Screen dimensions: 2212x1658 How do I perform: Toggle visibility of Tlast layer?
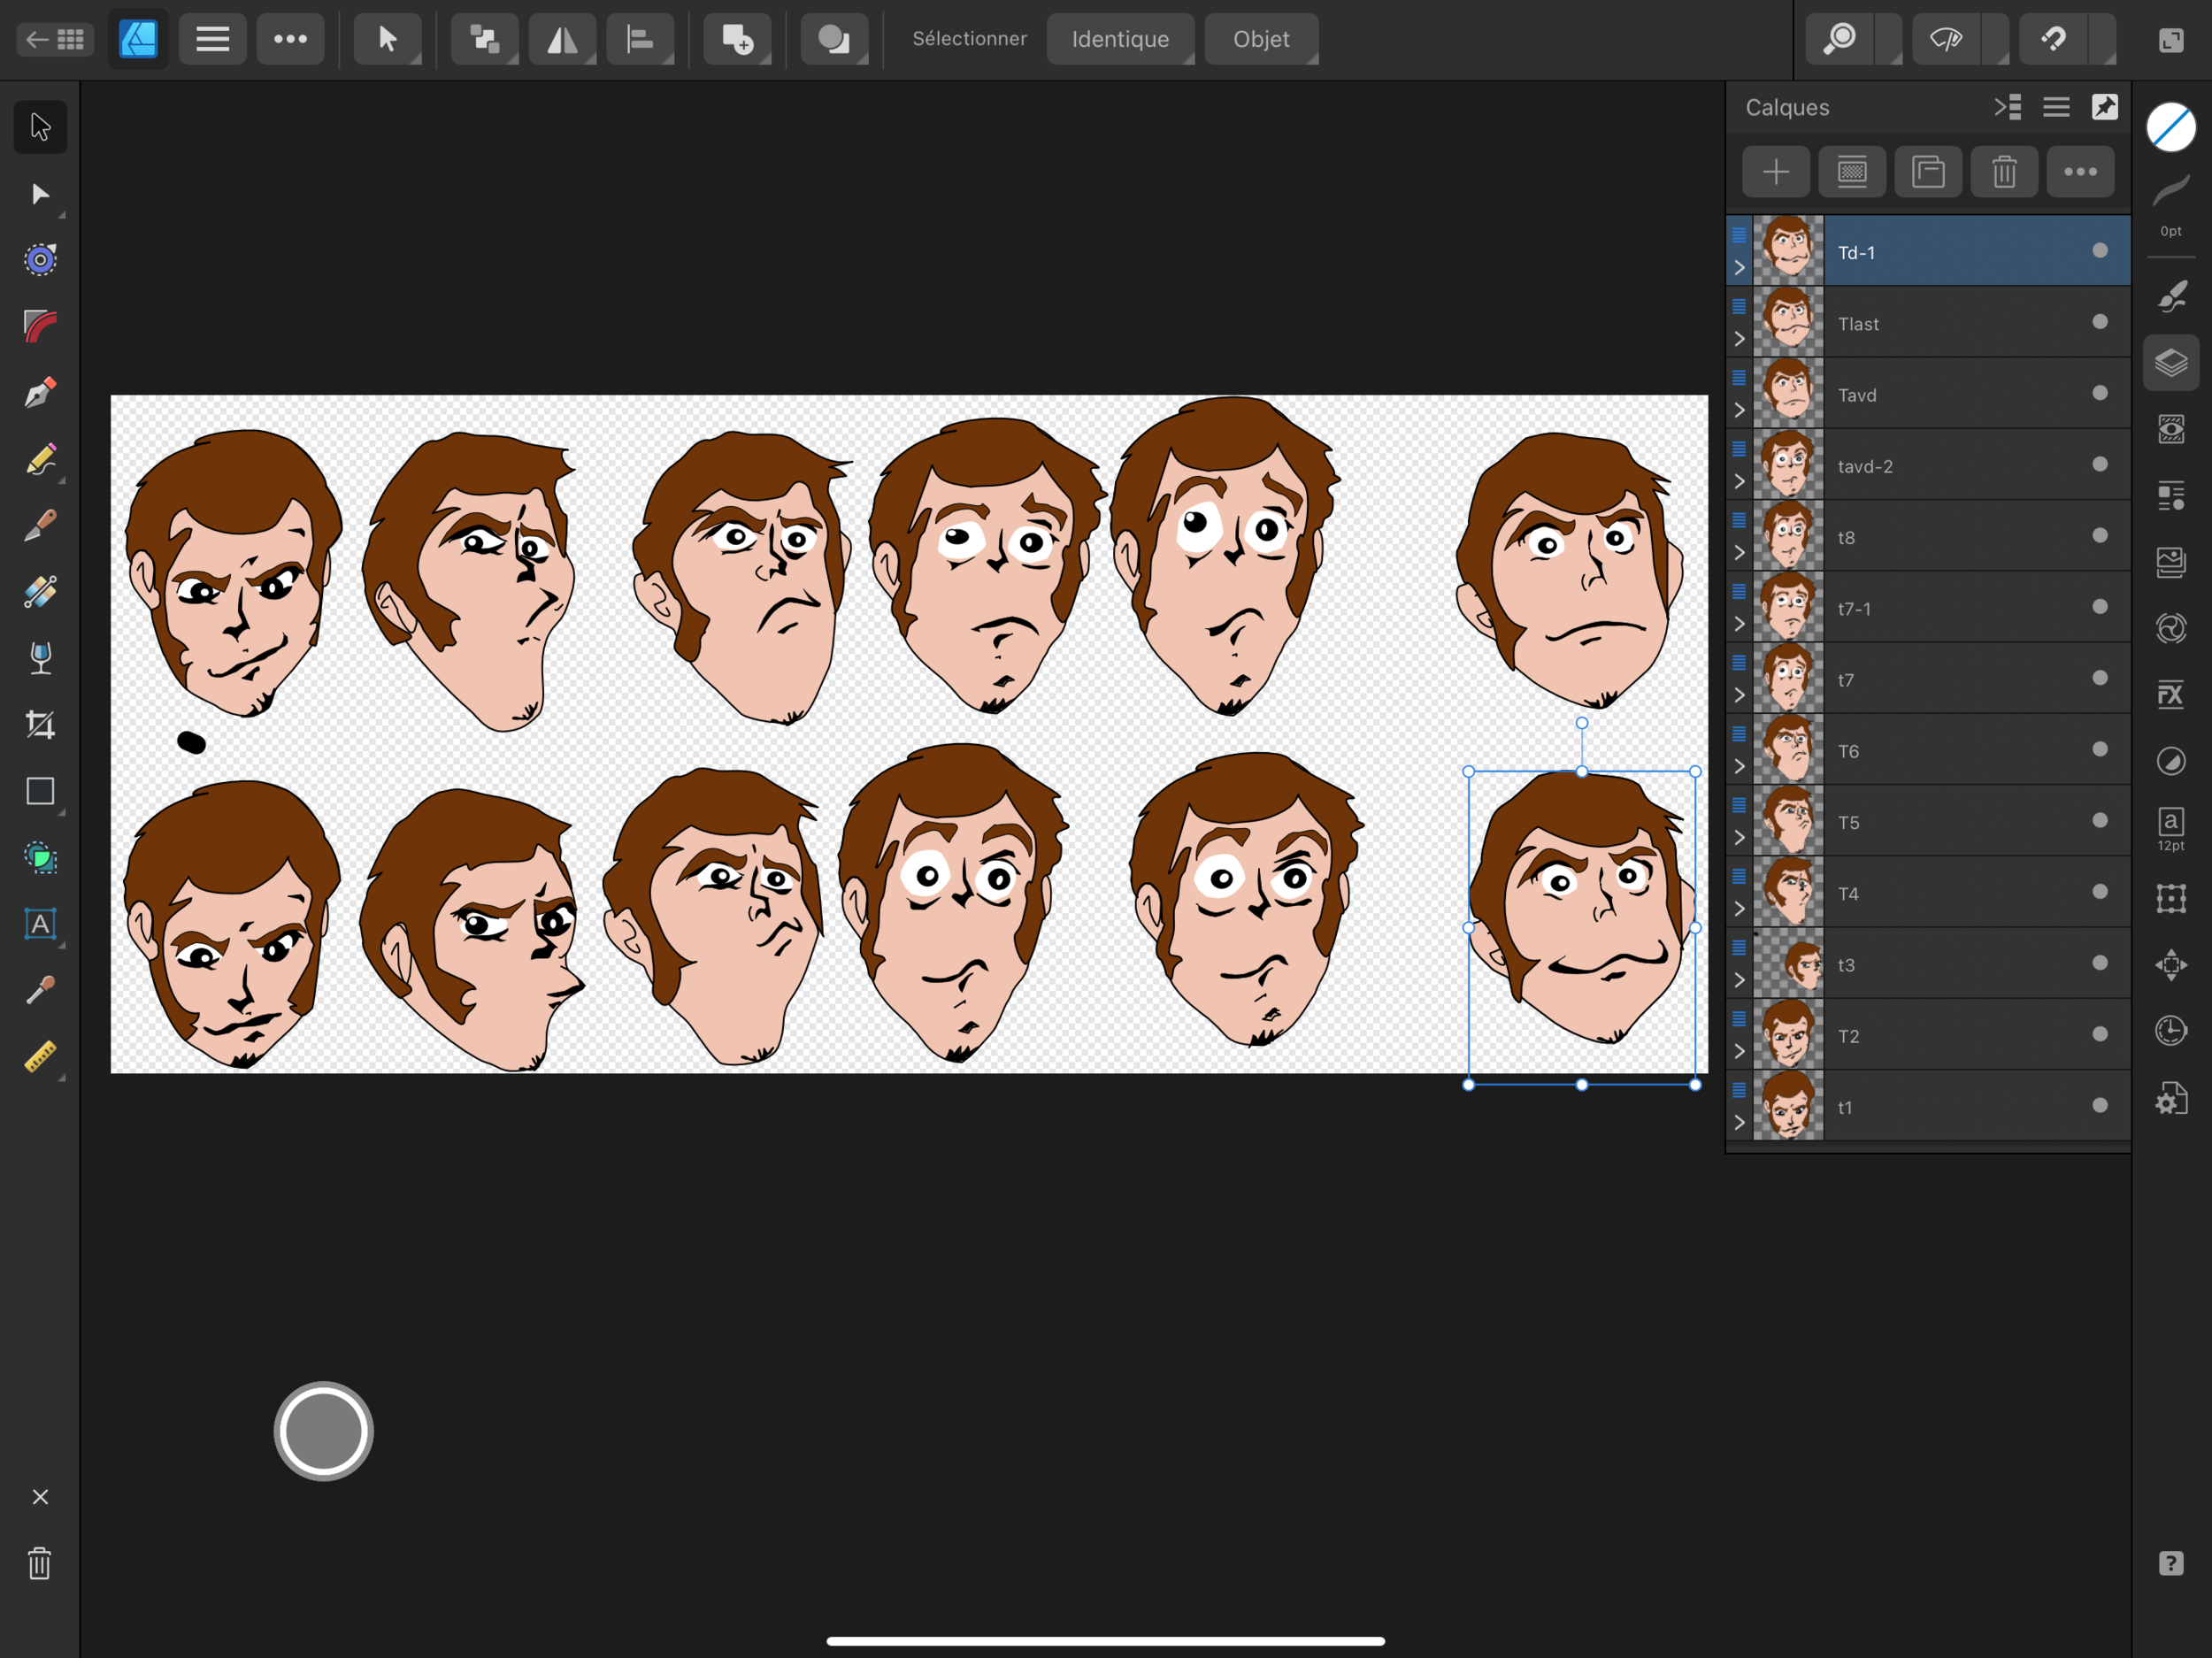(x=2099, y=322)
